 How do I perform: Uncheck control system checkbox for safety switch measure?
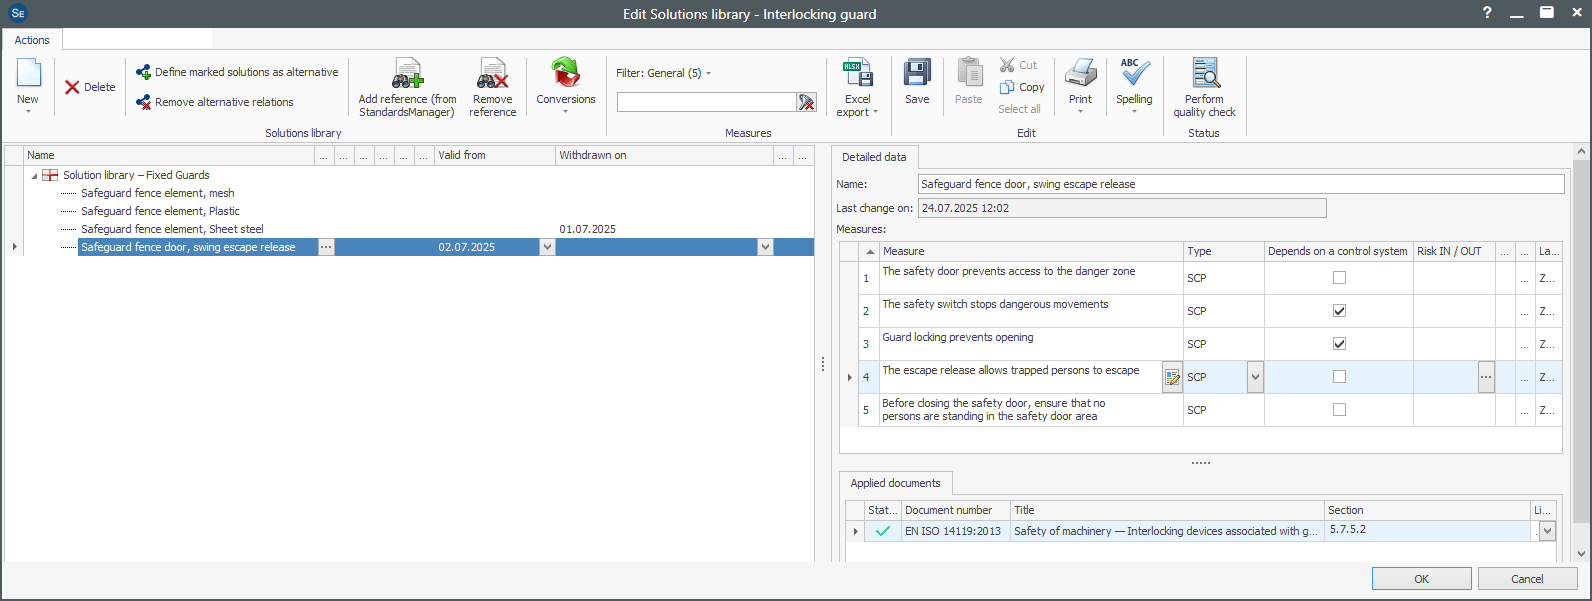pyautogui.click(x=1339, y=311)
